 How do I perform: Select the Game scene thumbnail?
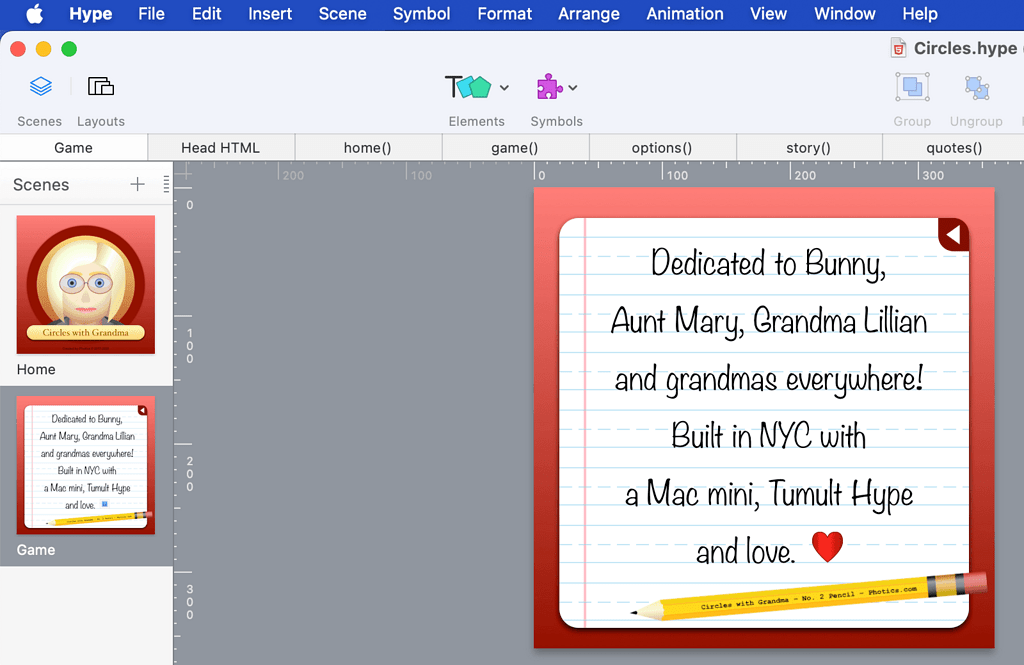(86, 465)
